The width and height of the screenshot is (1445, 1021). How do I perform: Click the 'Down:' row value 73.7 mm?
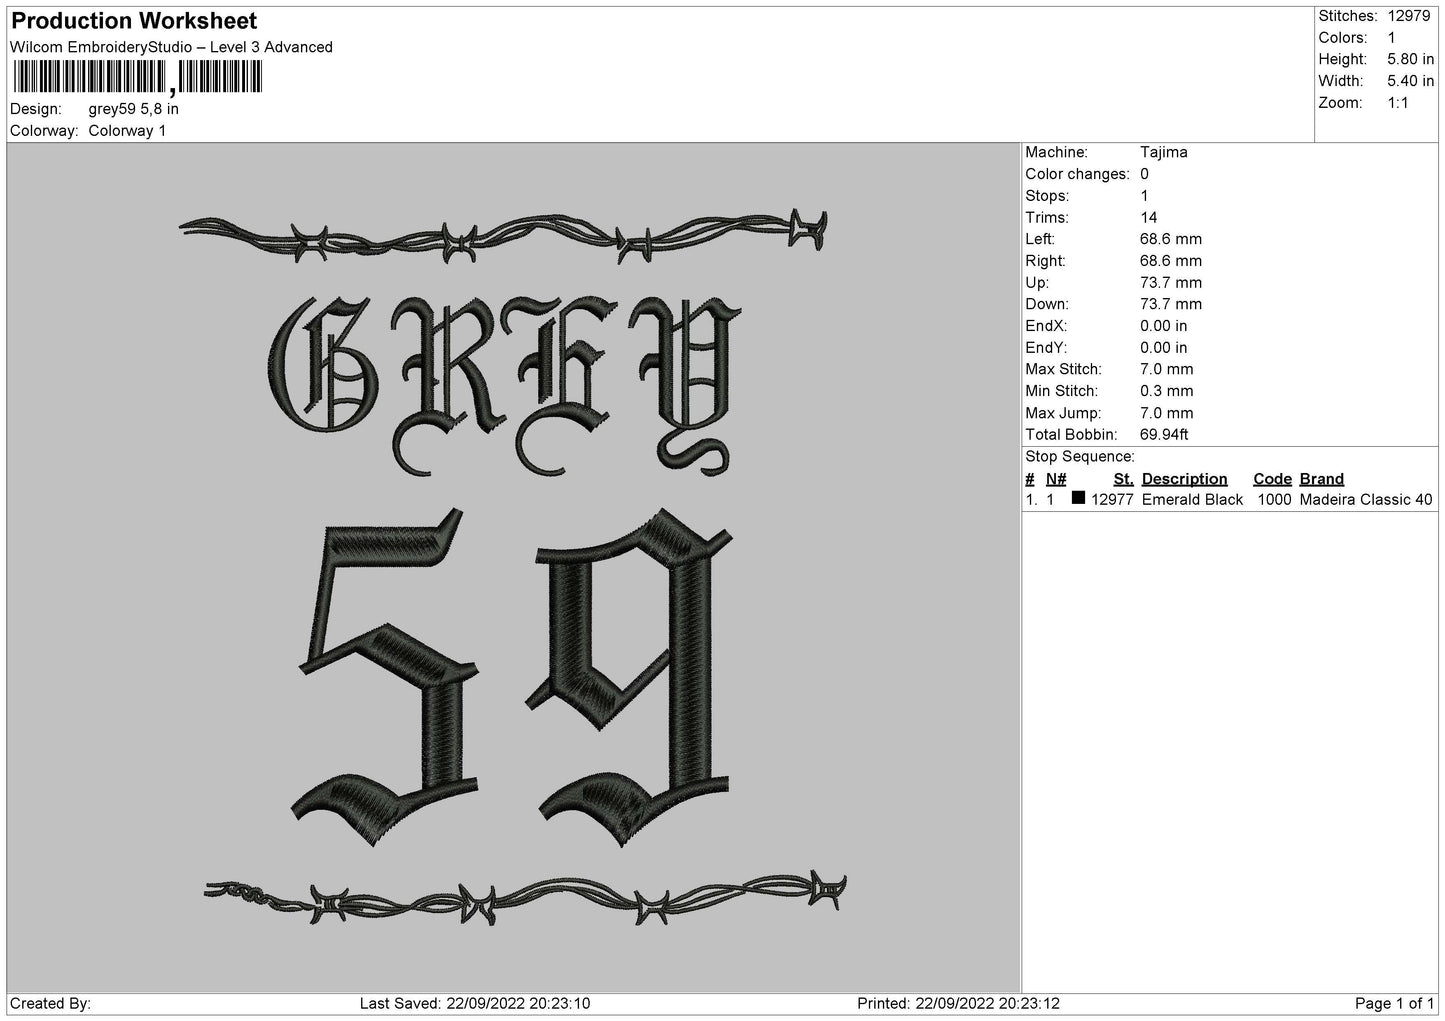coord(1171,304)
